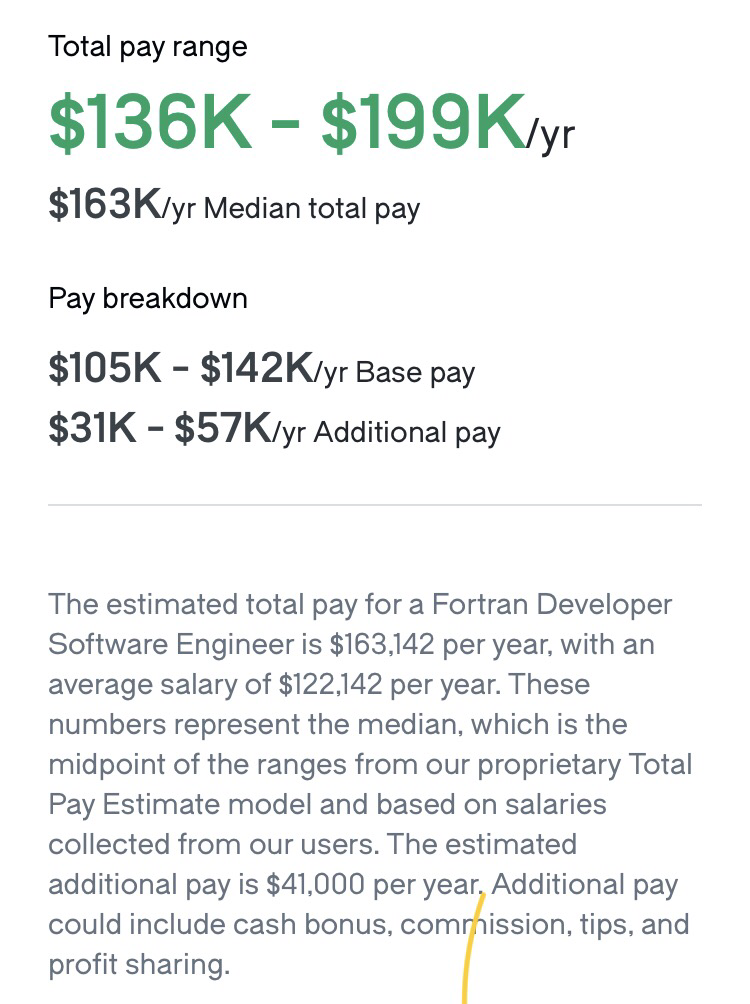Click the "Median total pay" label
Screen dimensions: 750x1004
pyautogui.click(x=312, y=209)
